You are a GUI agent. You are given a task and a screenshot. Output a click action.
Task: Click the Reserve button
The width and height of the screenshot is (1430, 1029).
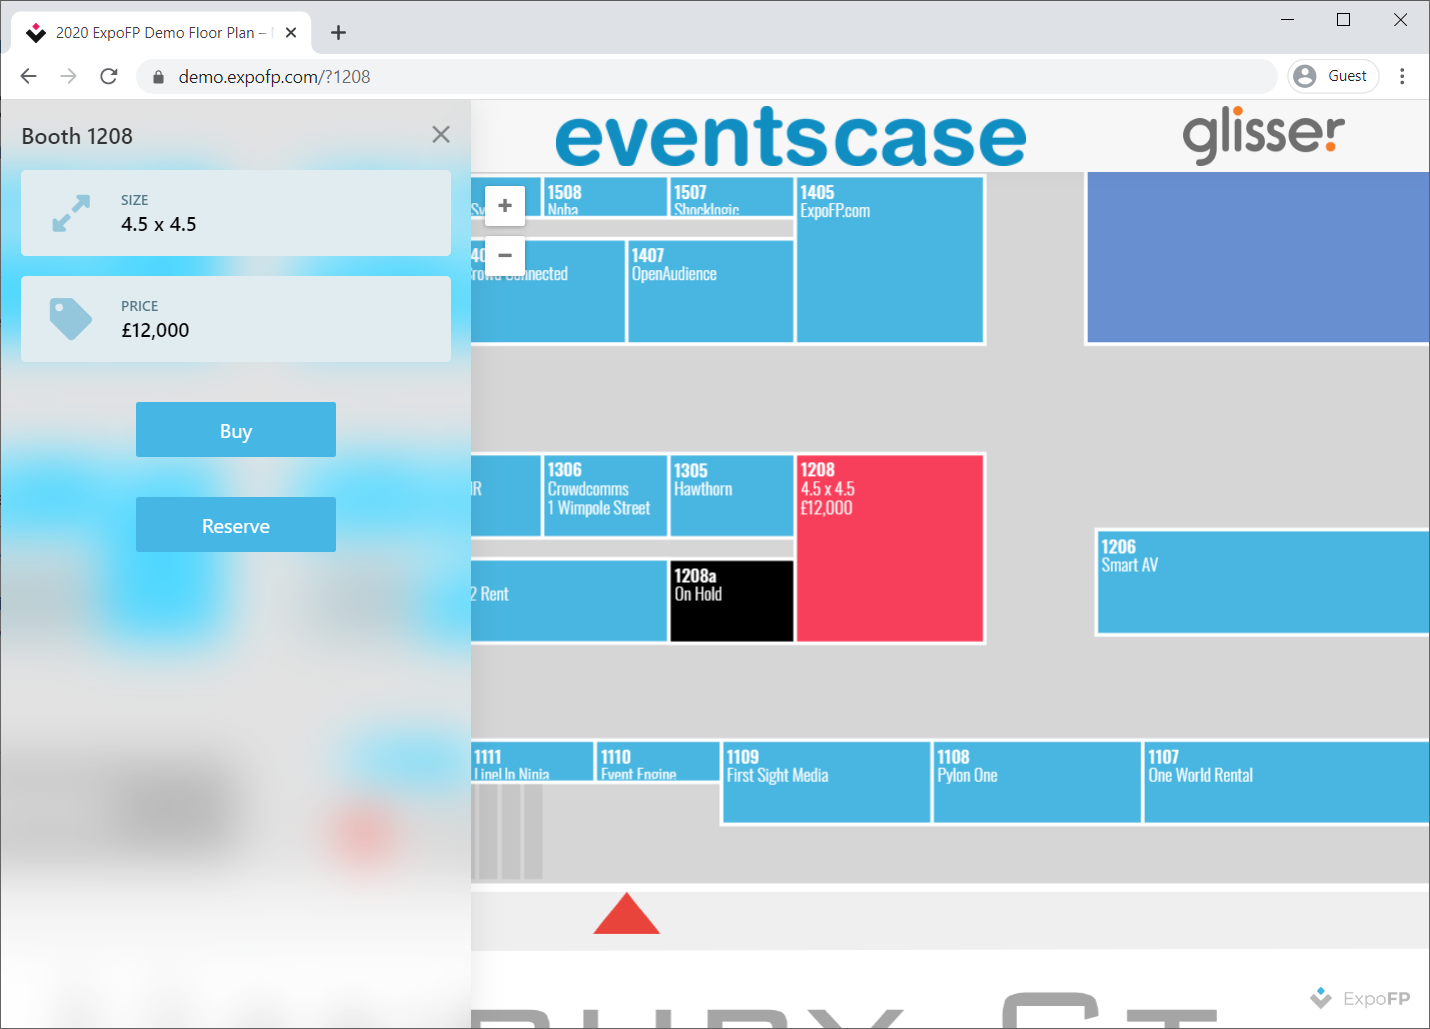236,525
